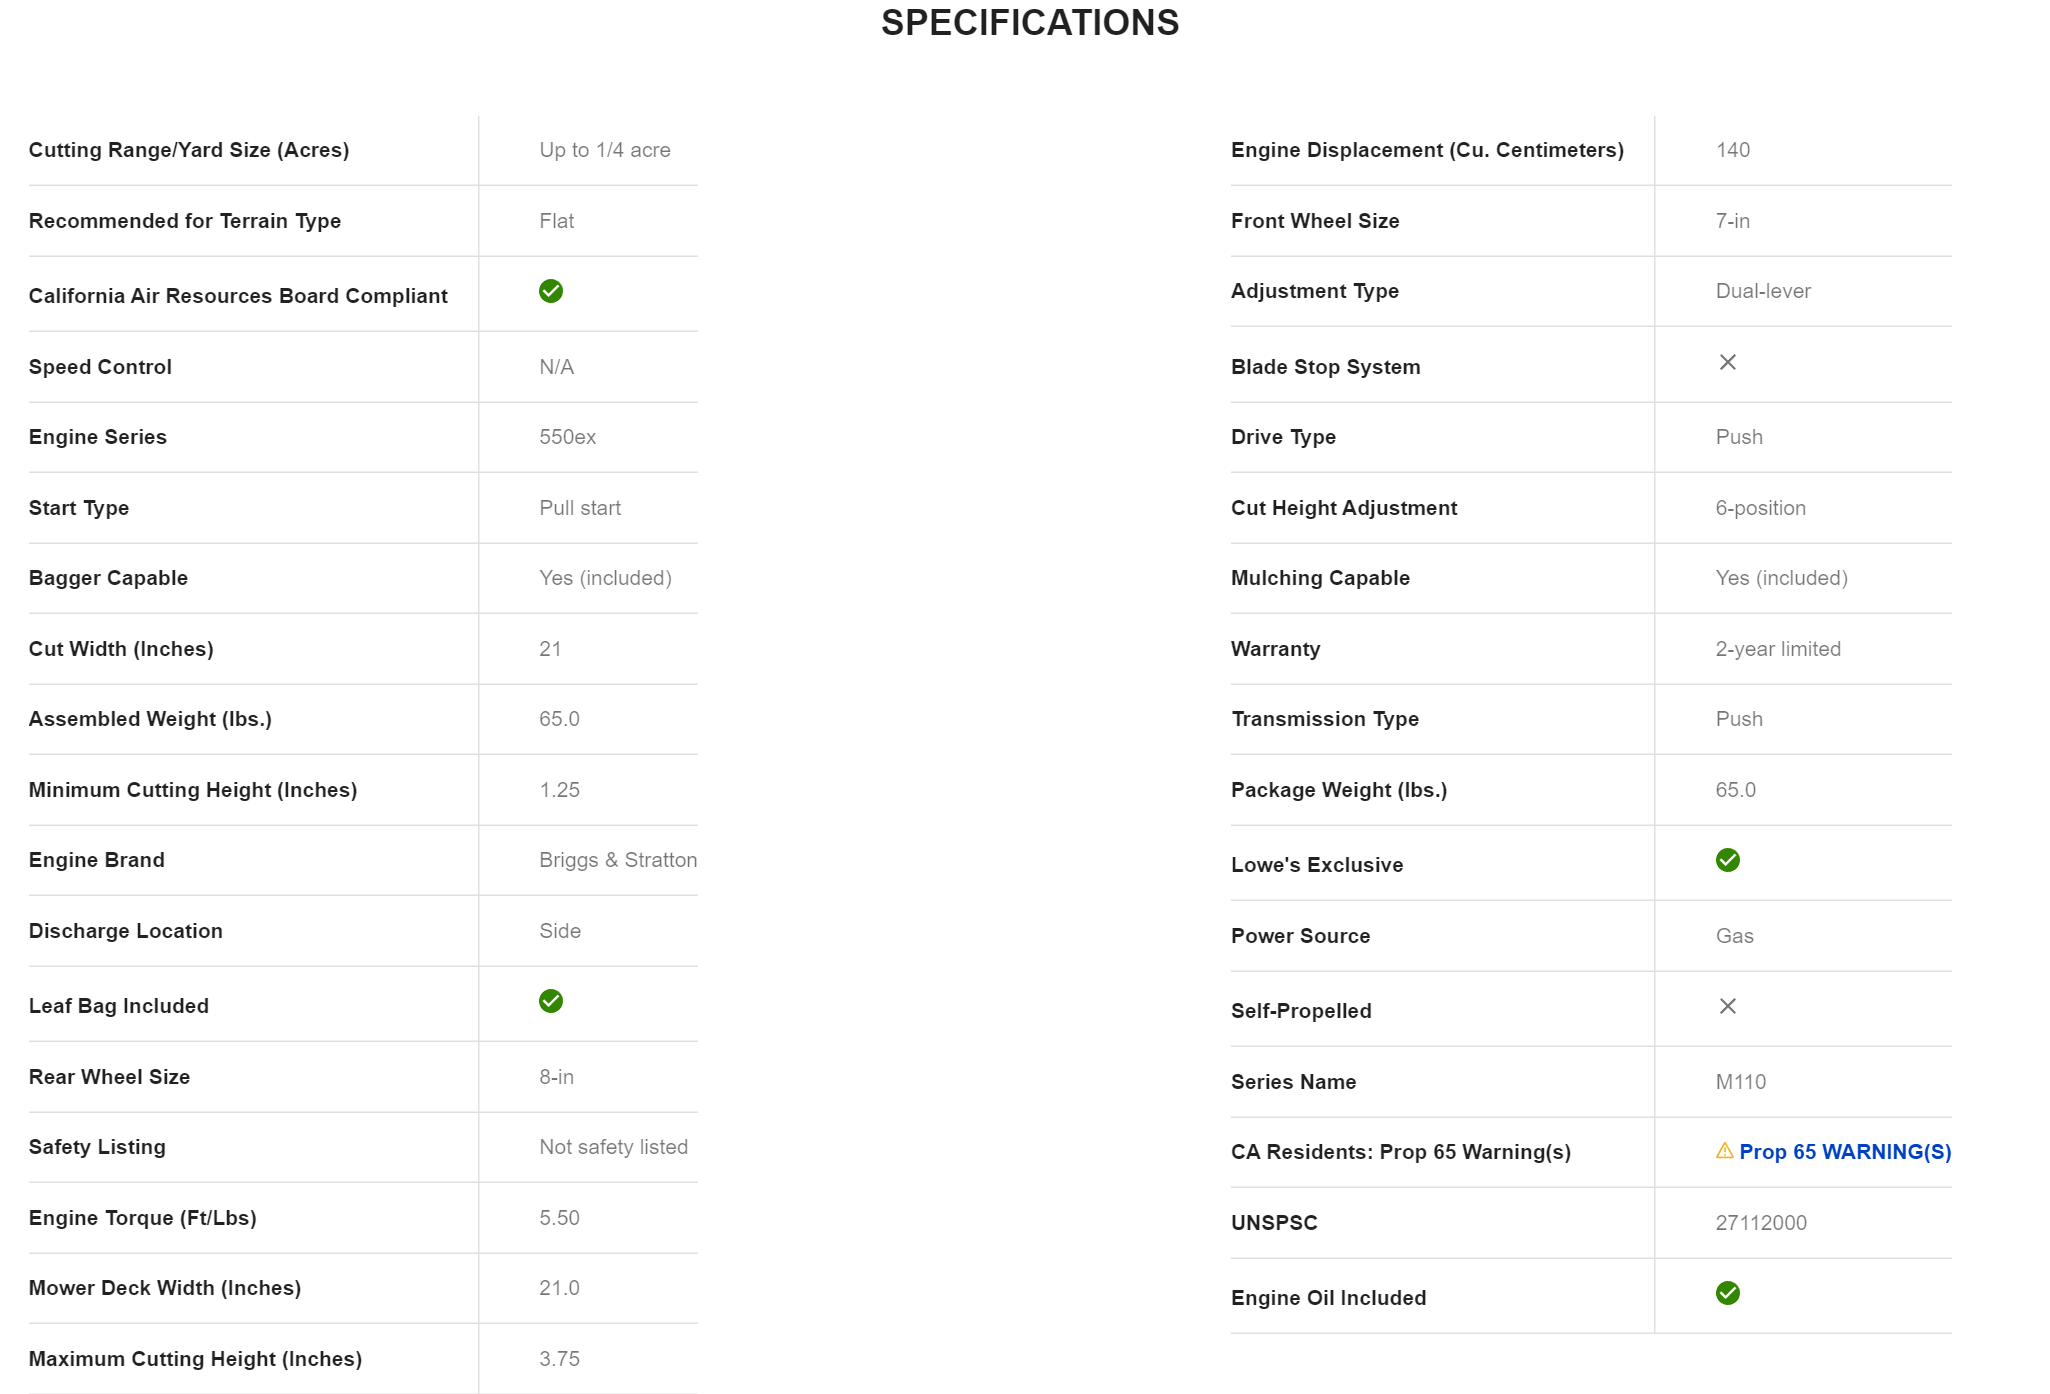Click the yellow Prop 65 warning triangle
The width and height of the screenshot is (2050, 1394).
pos(1724,1151)
